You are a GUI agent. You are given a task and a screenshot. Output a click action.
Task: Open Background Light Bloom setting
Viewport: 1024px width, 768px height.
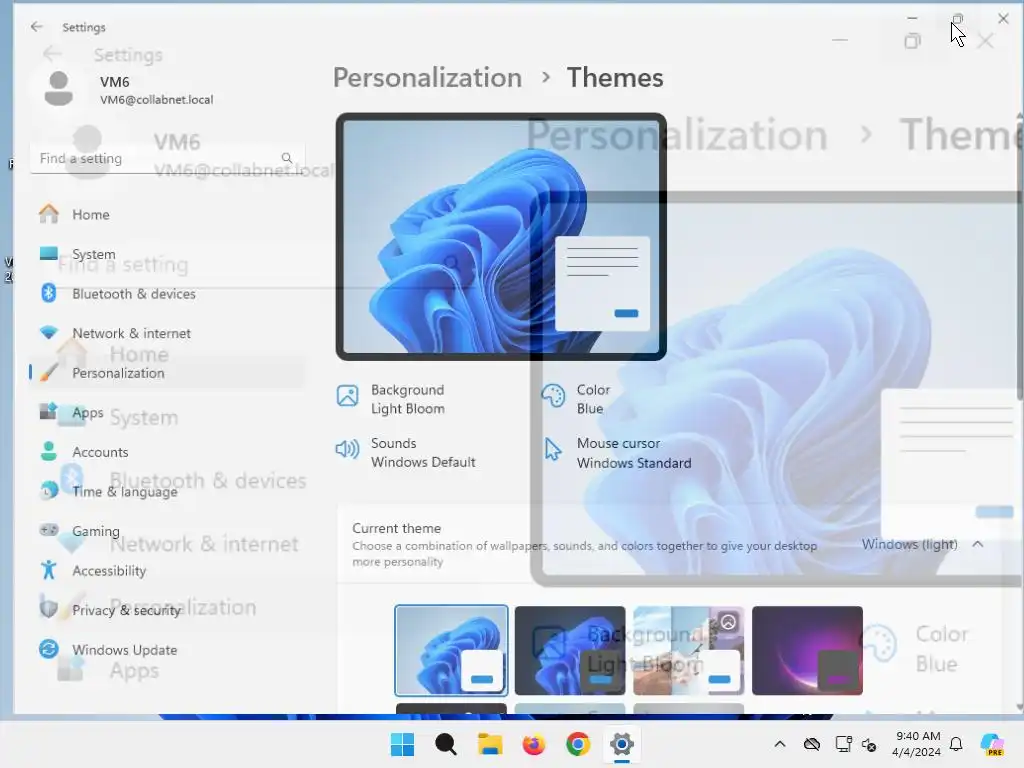(391, 399)
